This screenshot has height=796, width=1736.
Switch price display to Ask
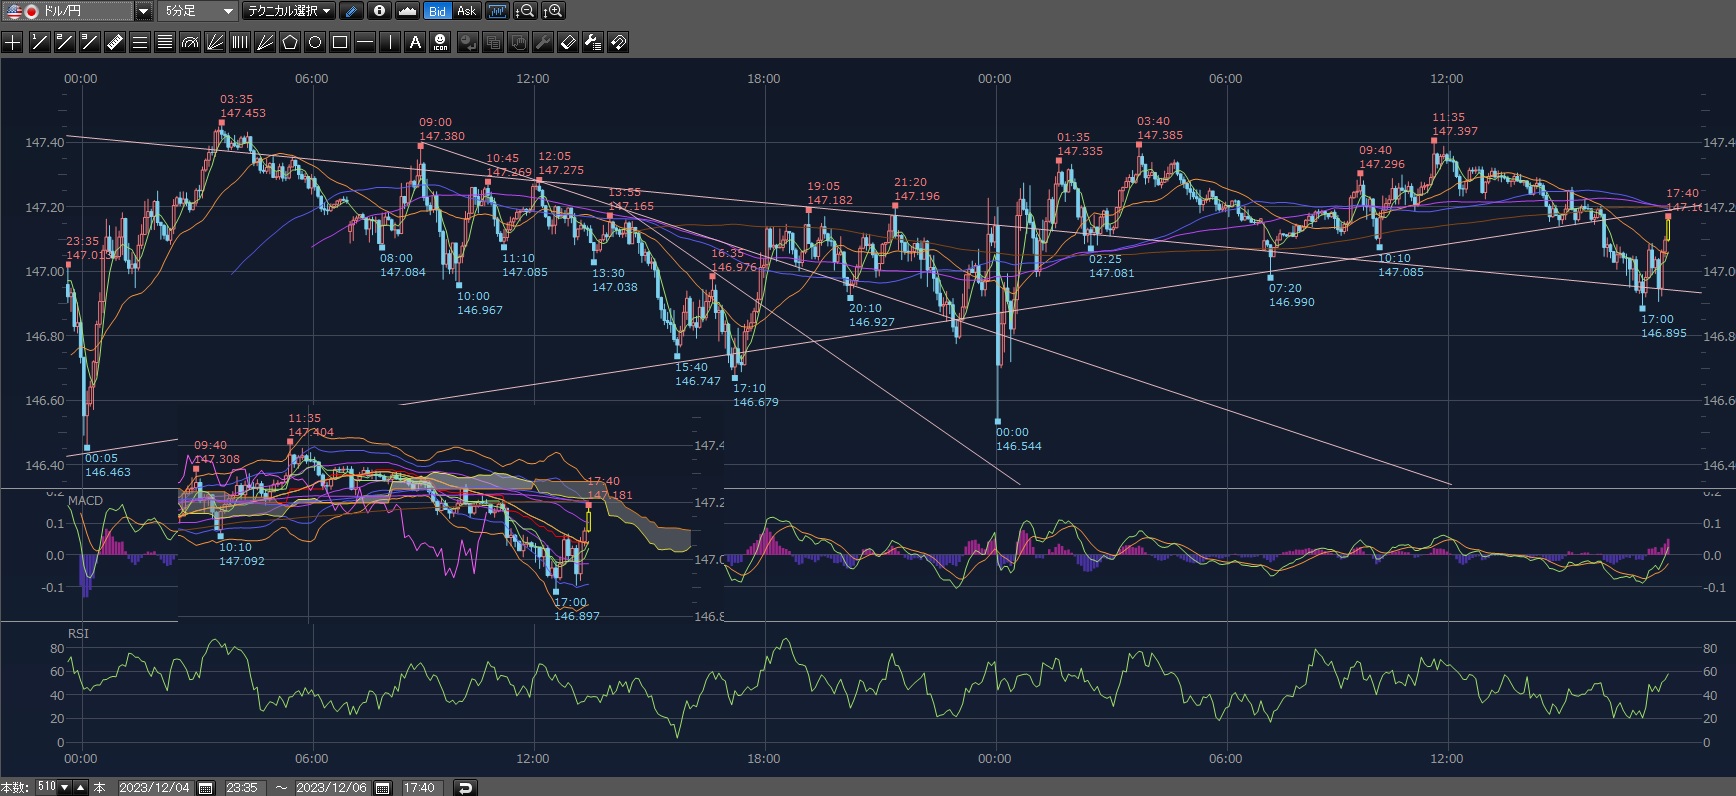pos(466,11)
